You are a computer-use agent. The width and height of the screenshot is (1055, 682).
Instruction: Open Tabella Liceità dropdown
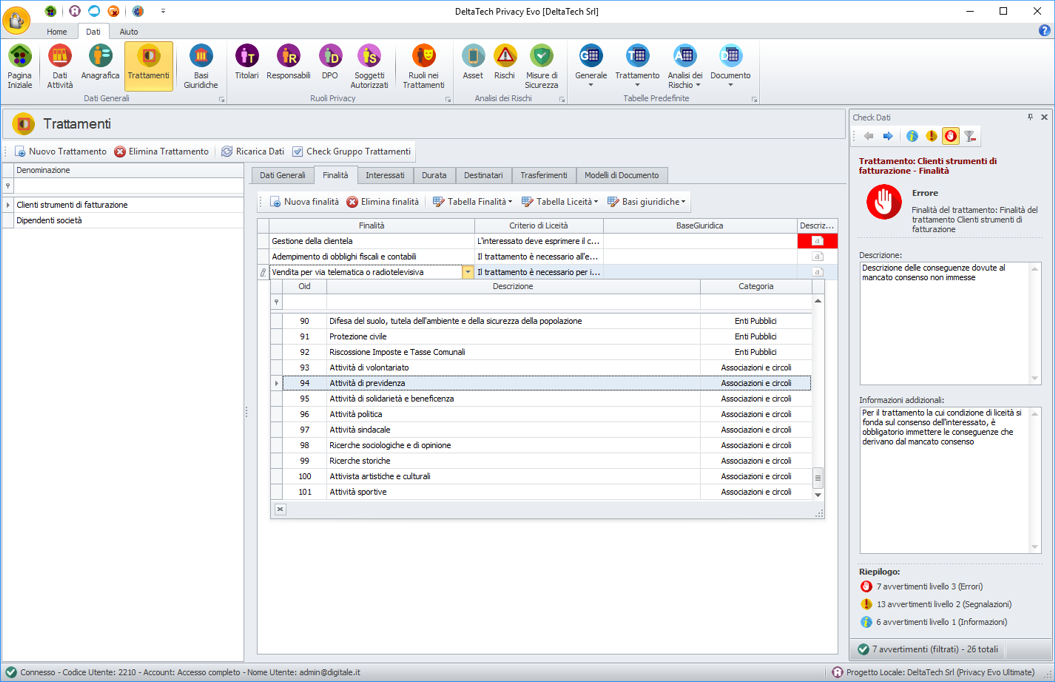pos(560,202)
